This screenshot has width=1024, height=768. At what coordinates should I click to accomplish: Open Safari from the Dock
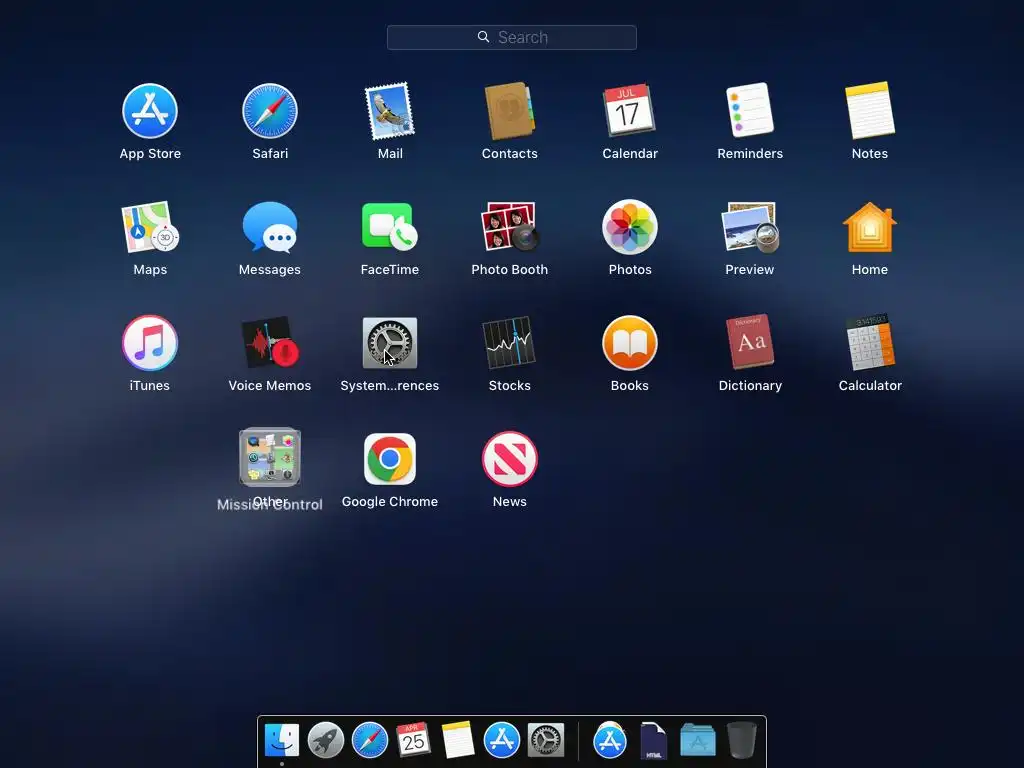370,741
